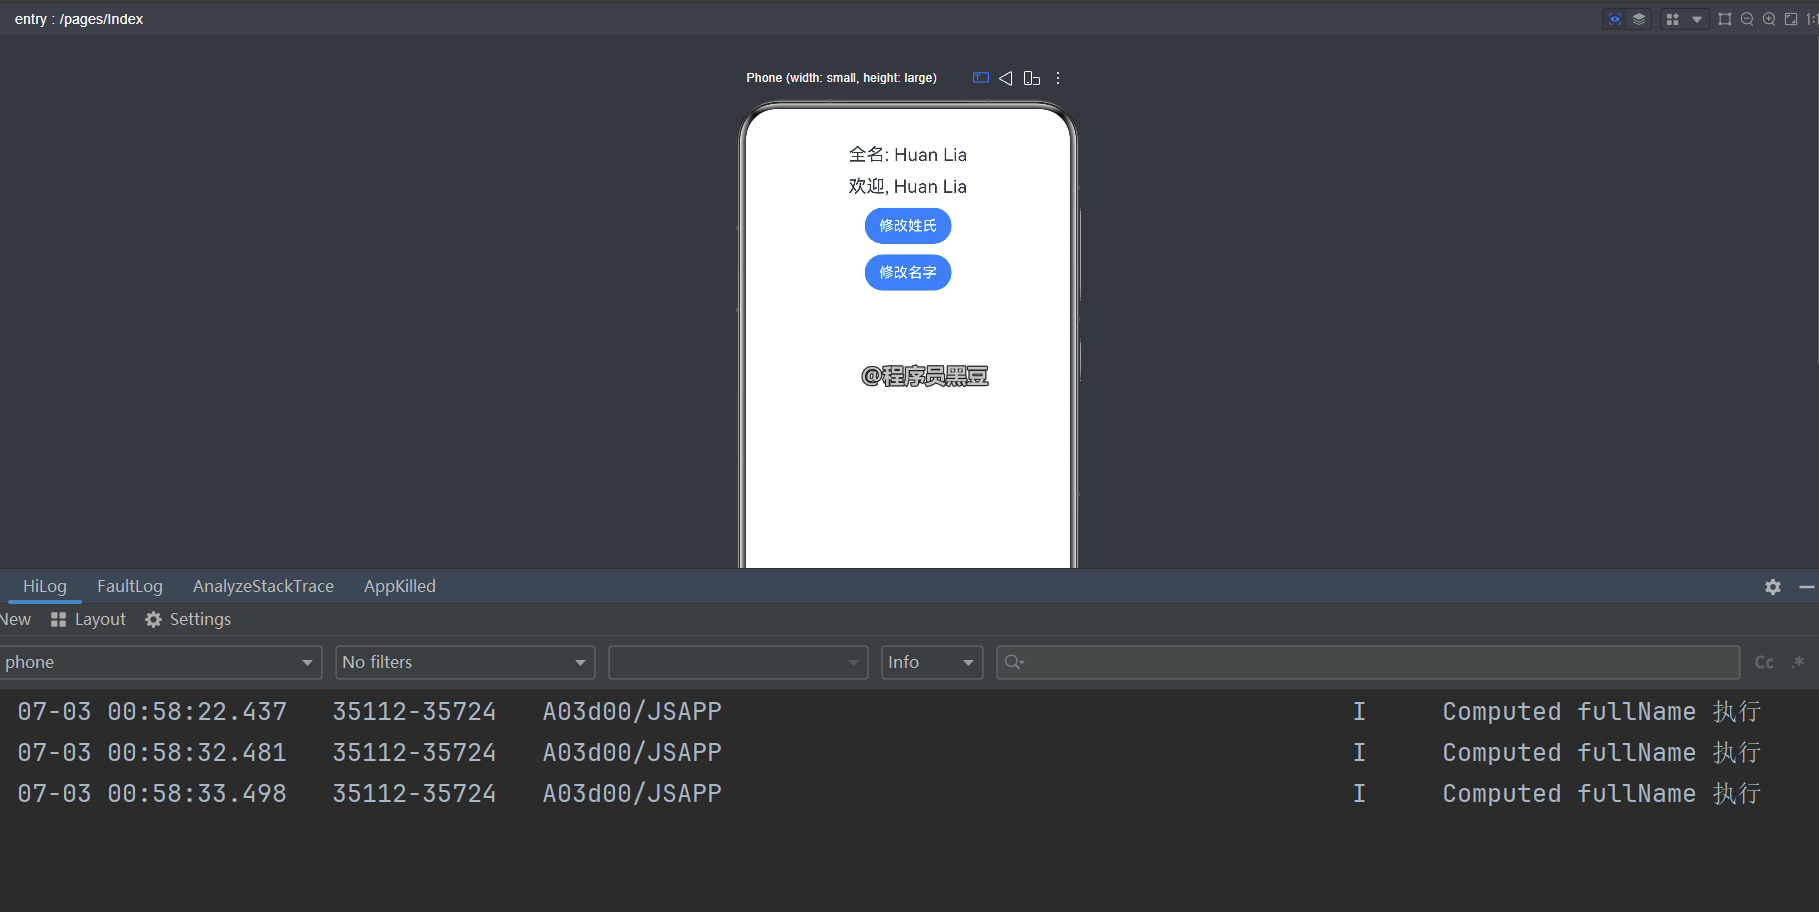Click the log search input field
Viewport: 1819px width, 912px height.
pos(1368,662)
